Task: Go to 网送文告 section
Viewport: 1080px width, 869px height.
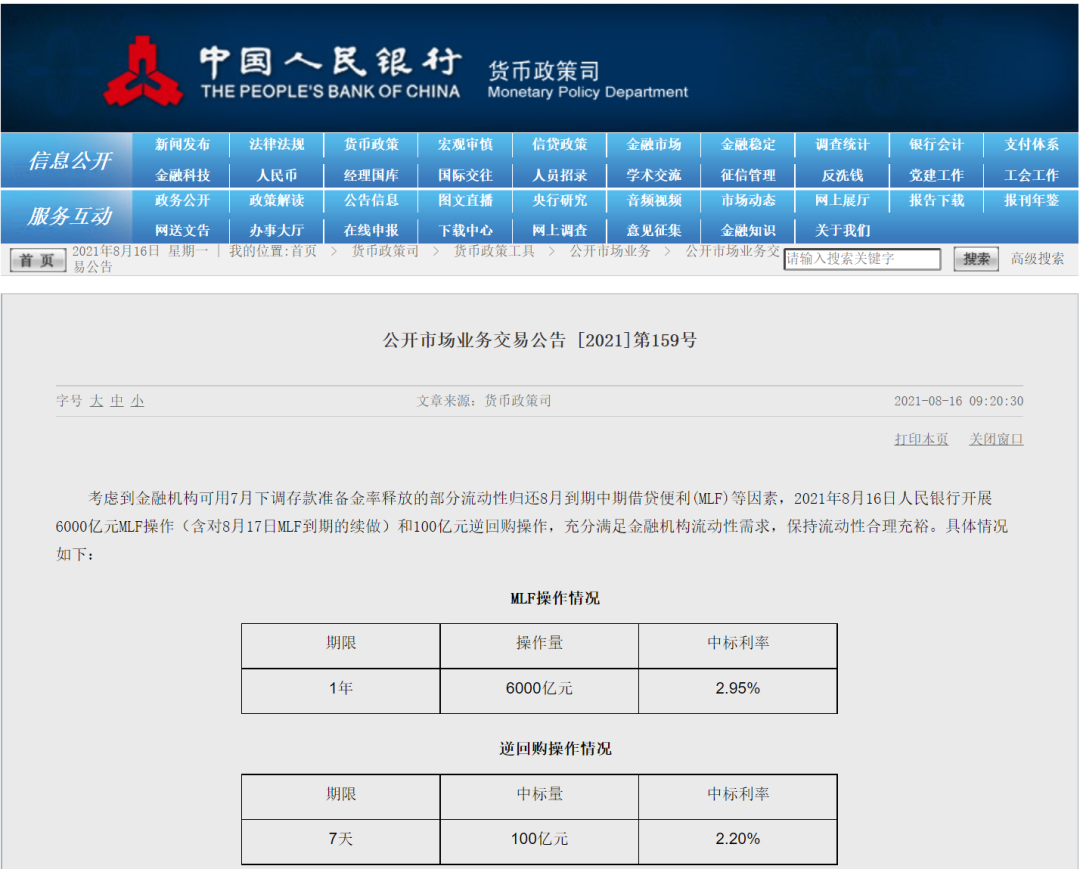Action: [183, 231]
